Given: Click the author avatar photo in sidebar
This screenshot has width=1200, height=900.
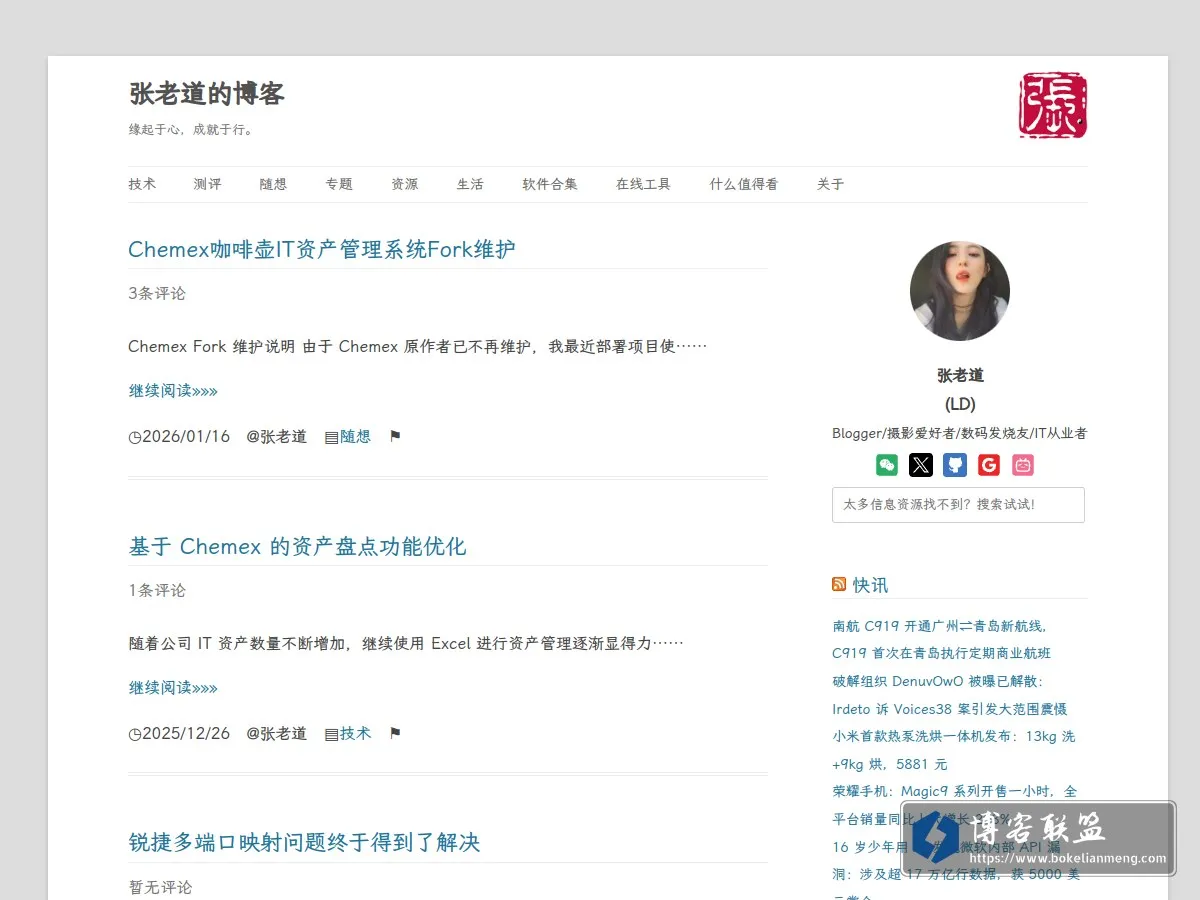Looking at the screenshot, I should (x=960, y=291).
